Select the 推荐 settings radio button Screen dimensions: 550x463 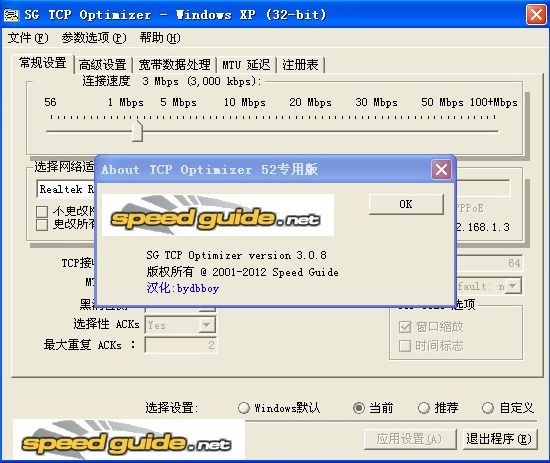[423, 408]
